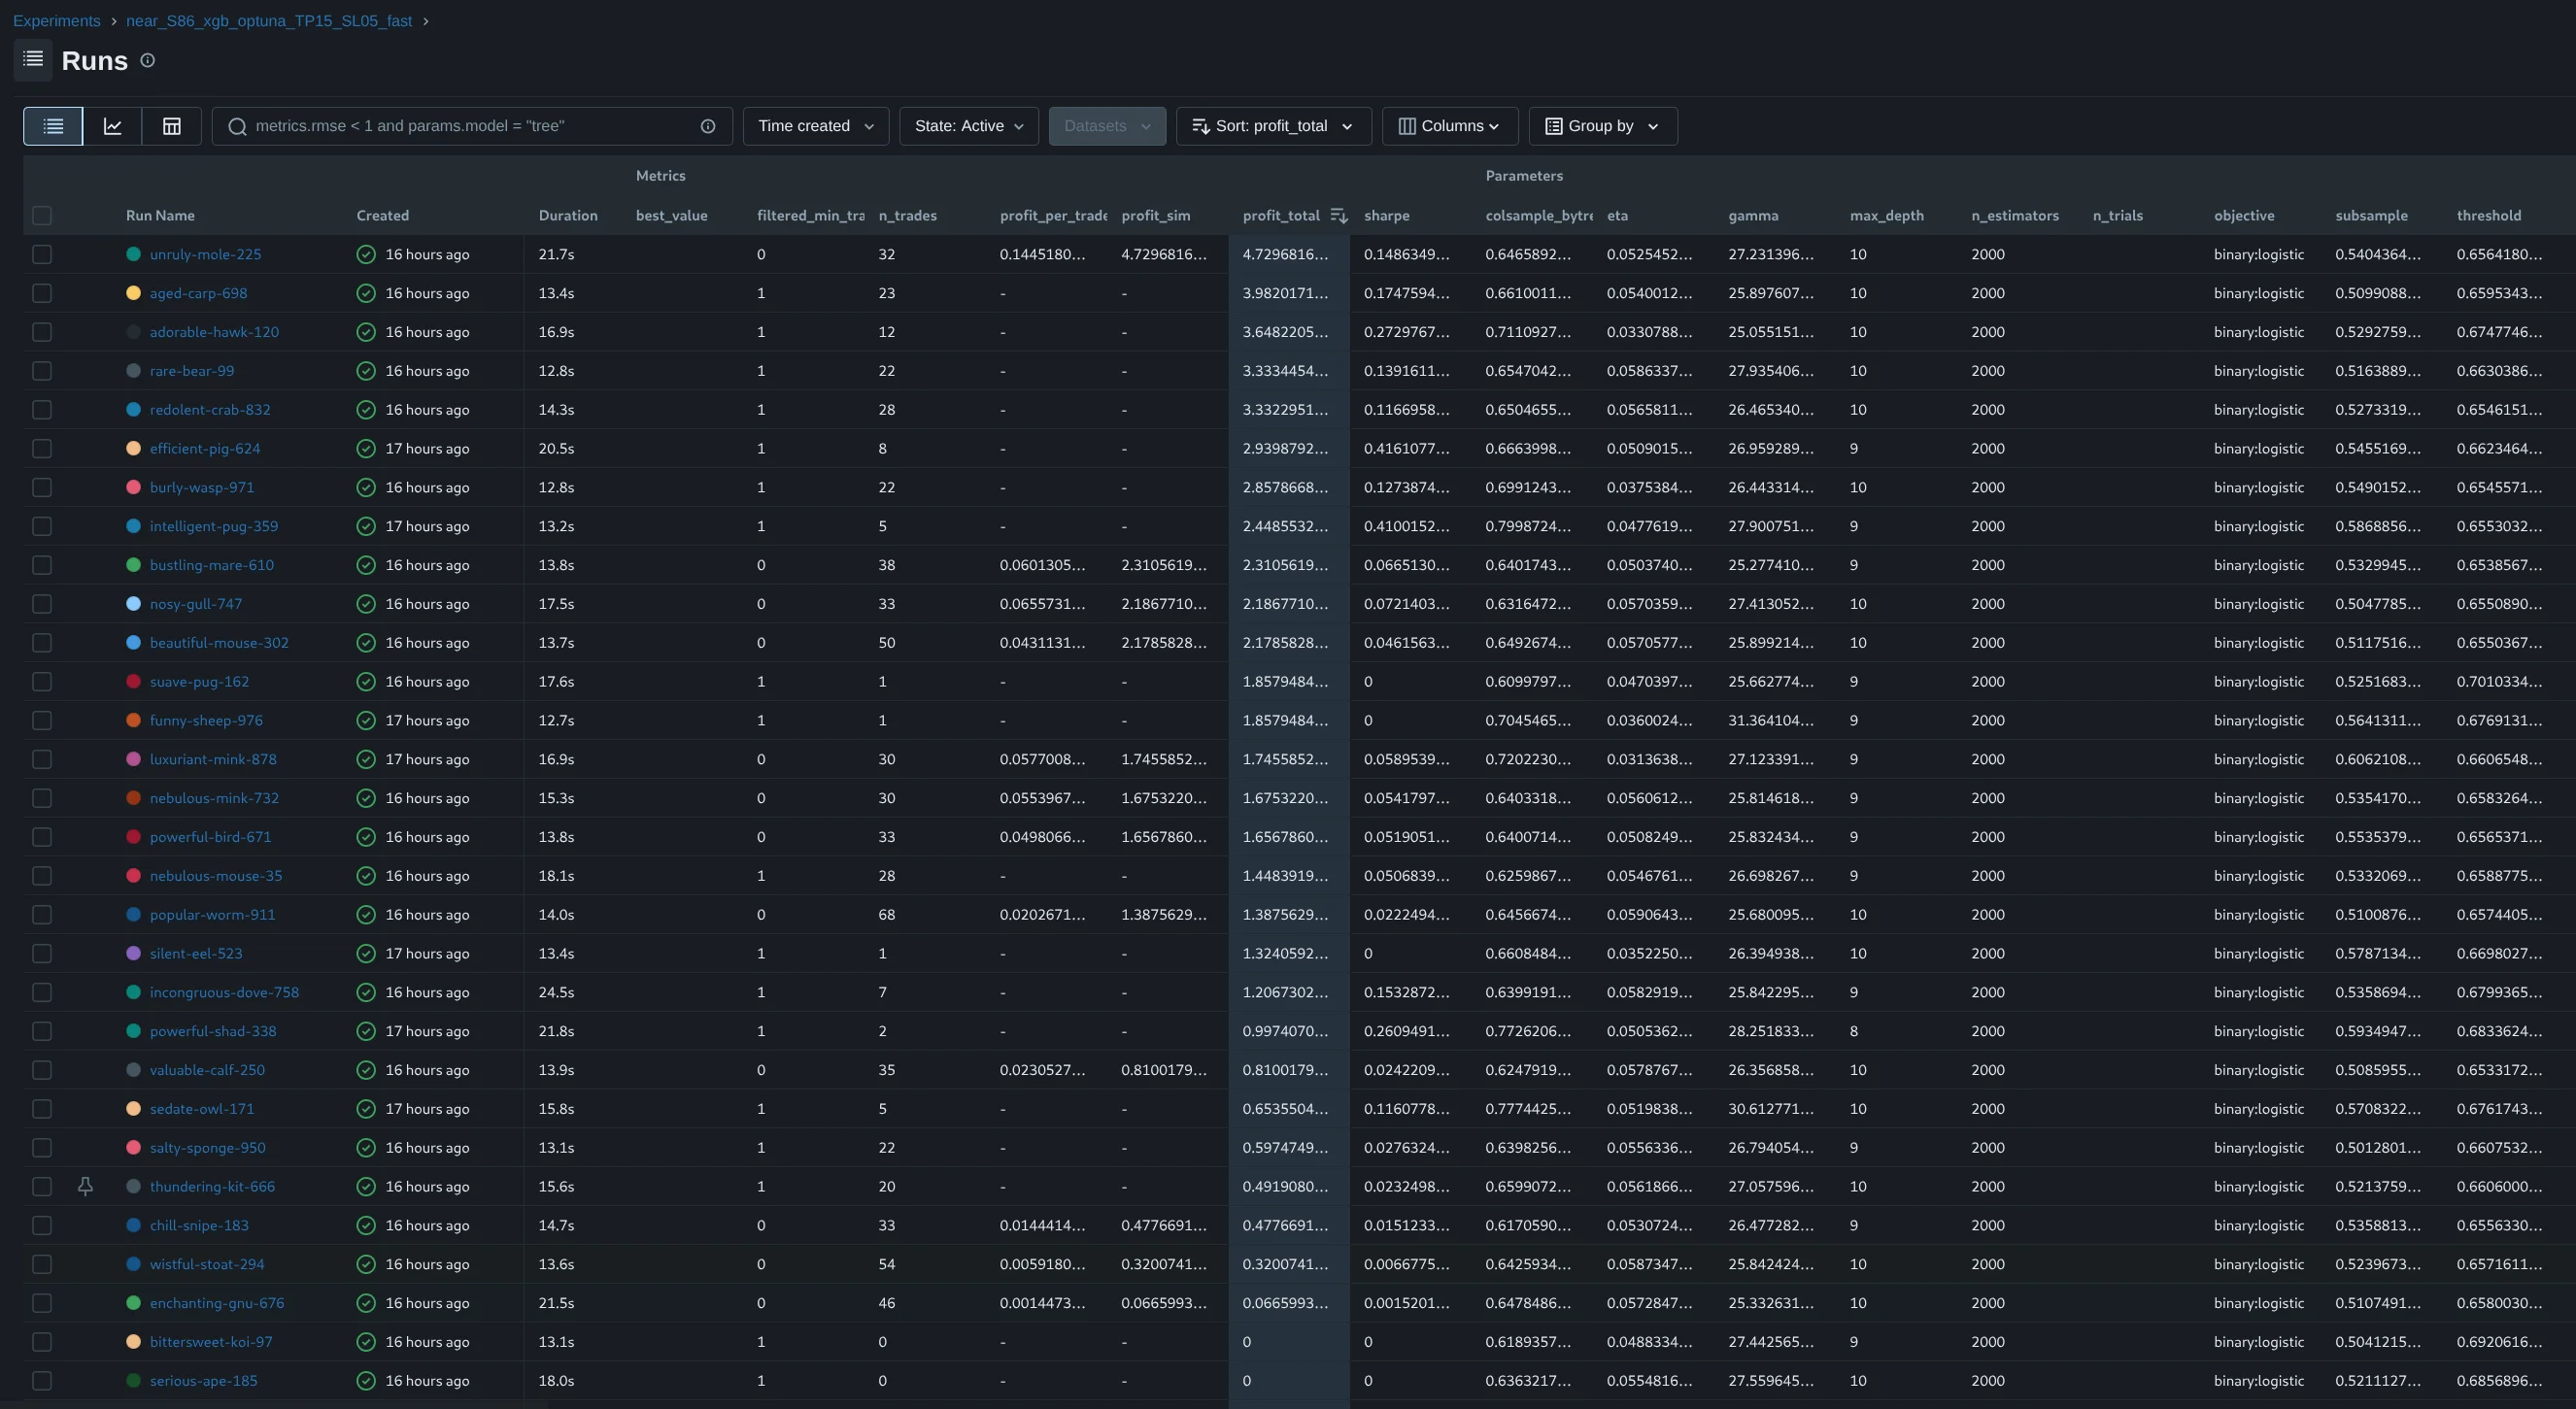Screen dimensions: 2576x1409
Task: Open the info icon next to Runs title
Action: pos(147,60)
